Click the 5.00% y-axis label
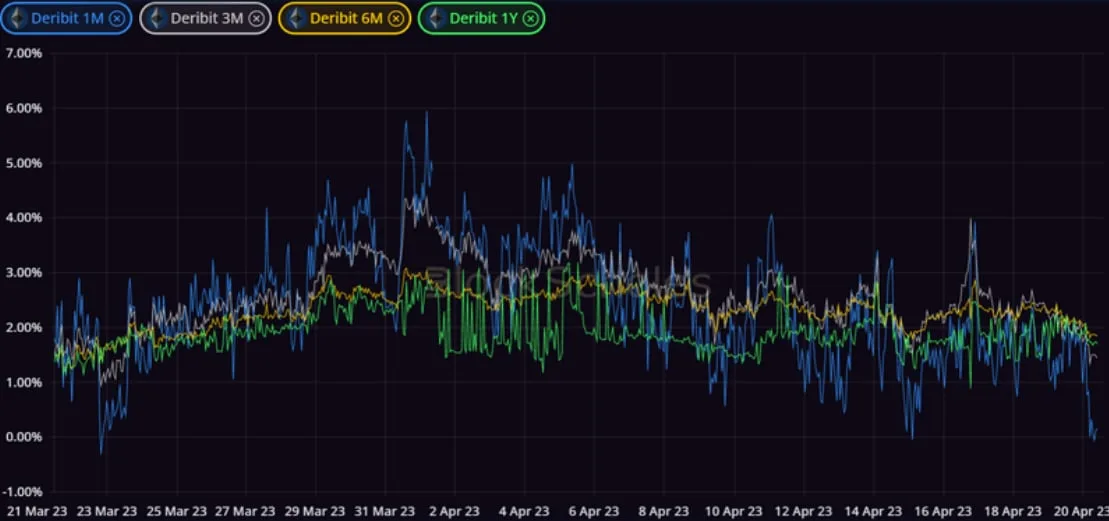 pos(23,163)
